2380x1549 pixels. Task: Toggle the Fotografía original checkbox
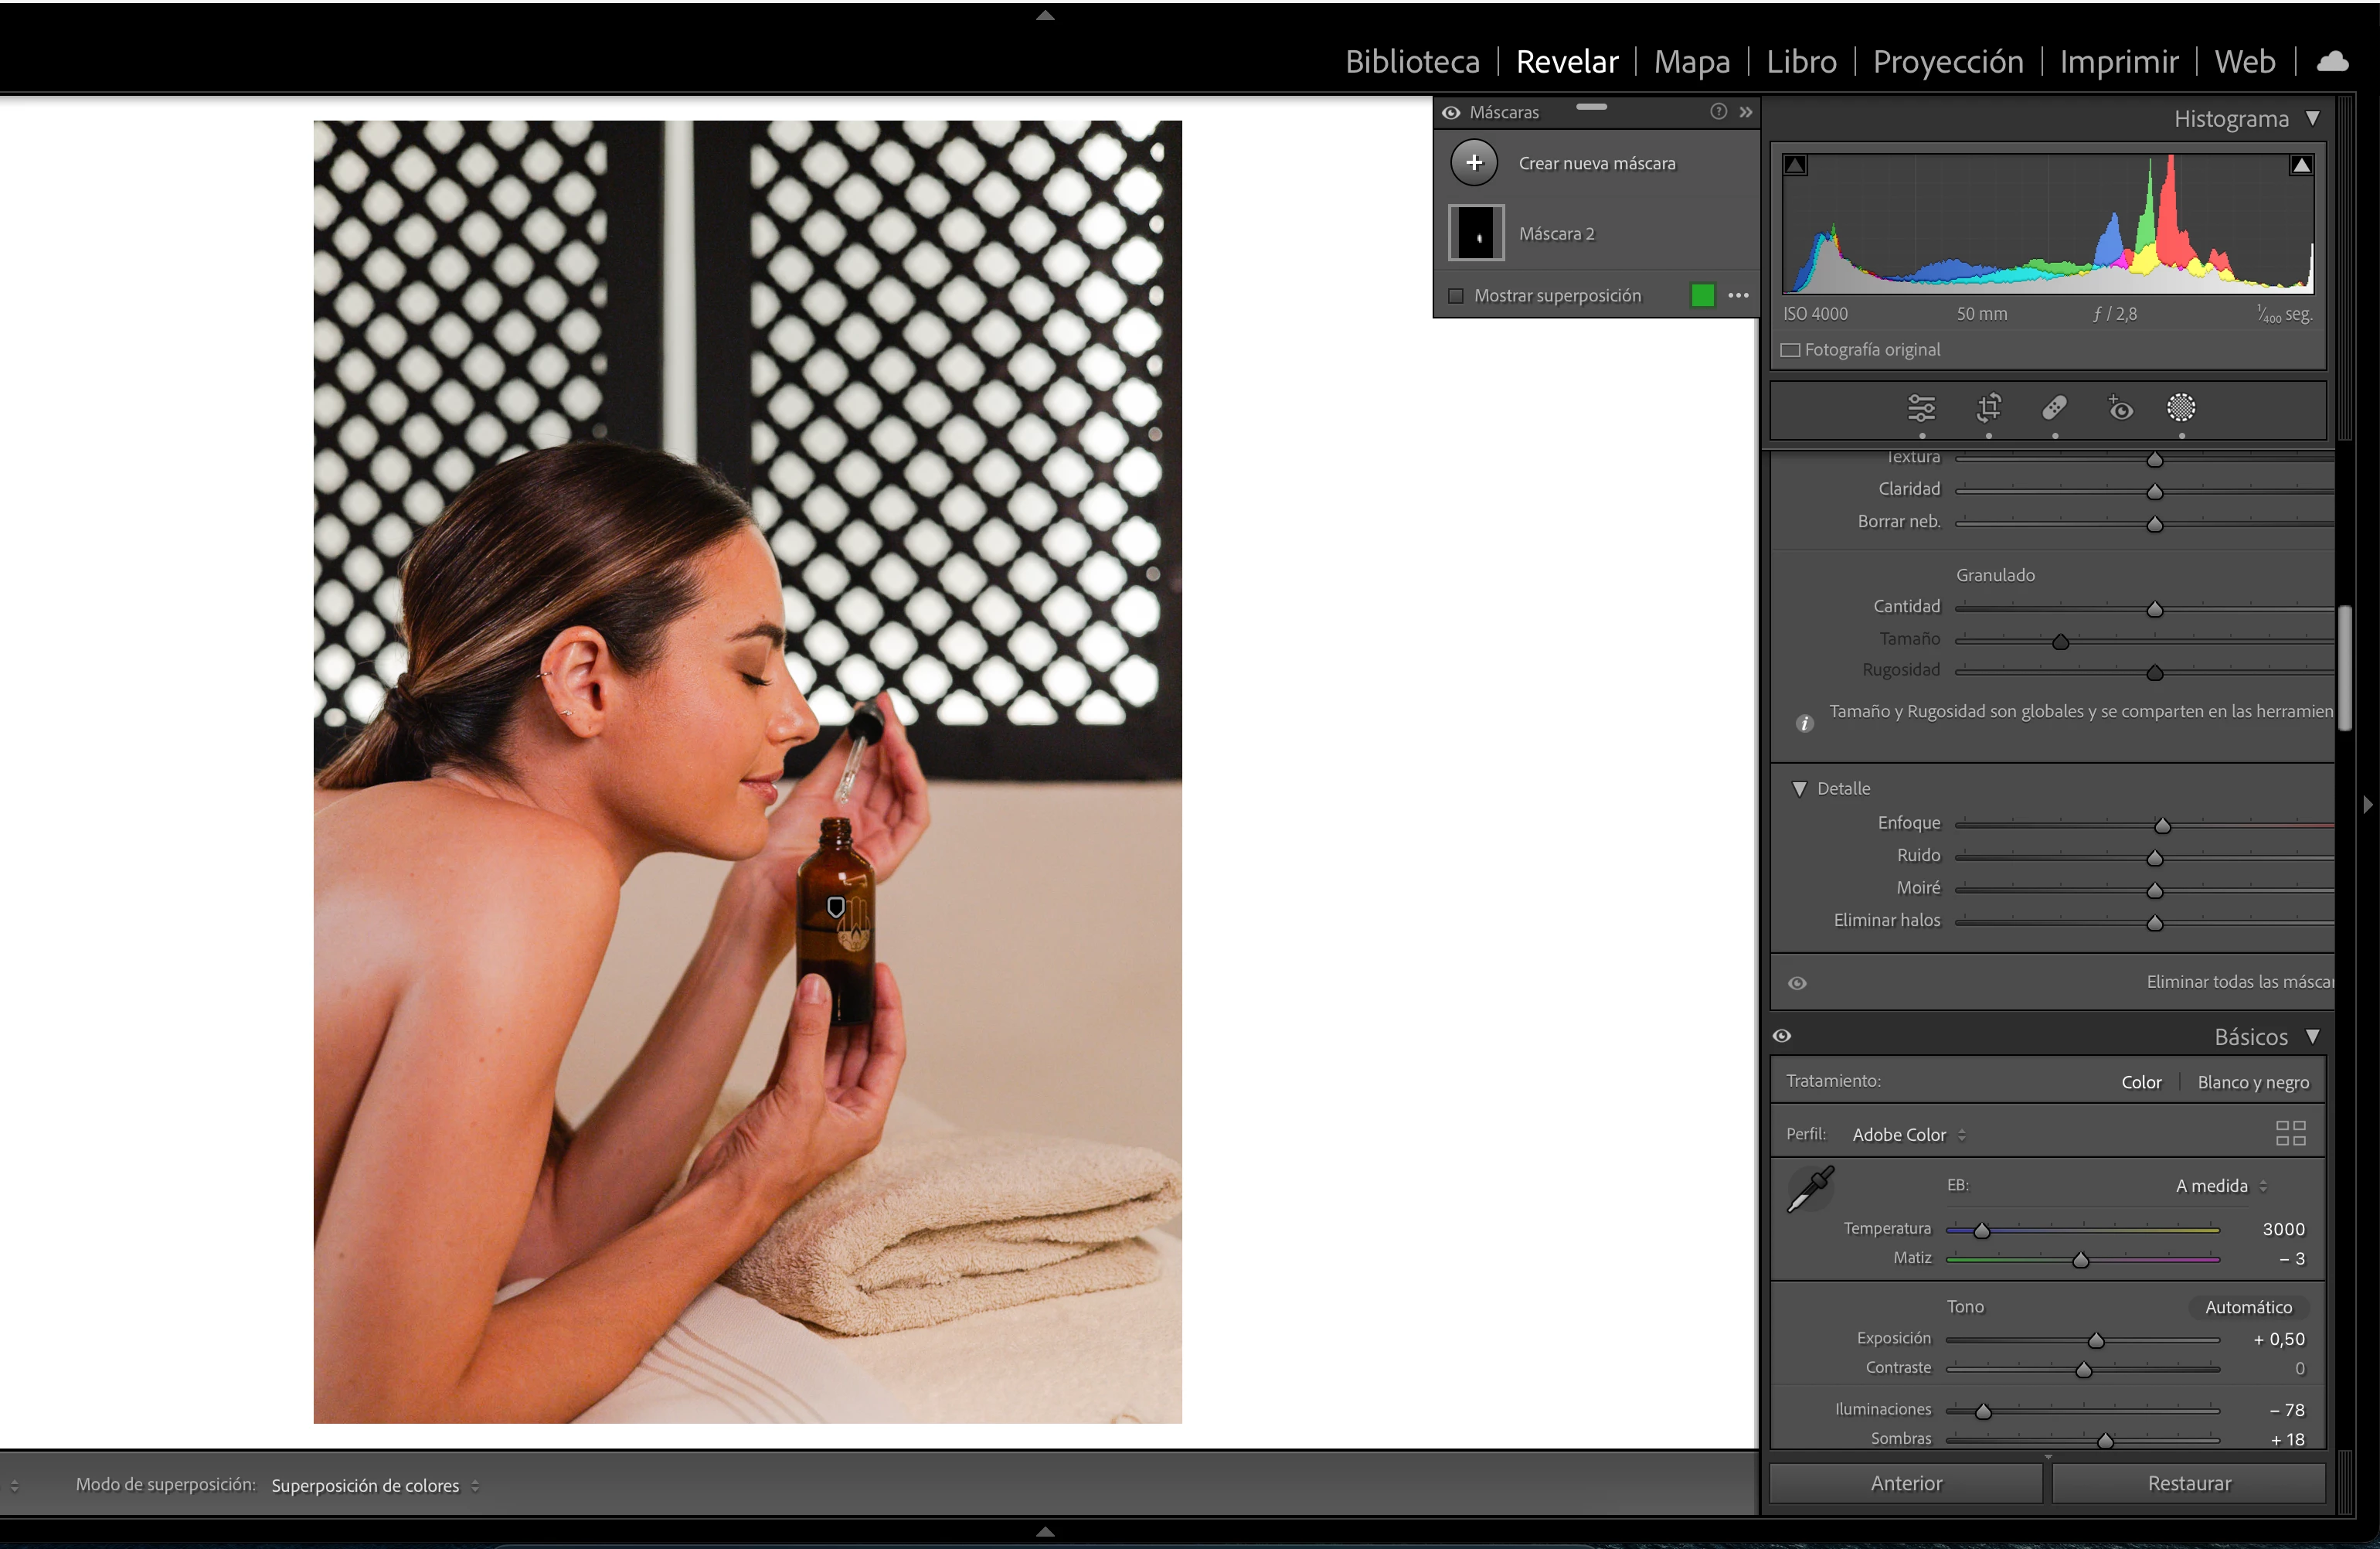point(1790,350)
